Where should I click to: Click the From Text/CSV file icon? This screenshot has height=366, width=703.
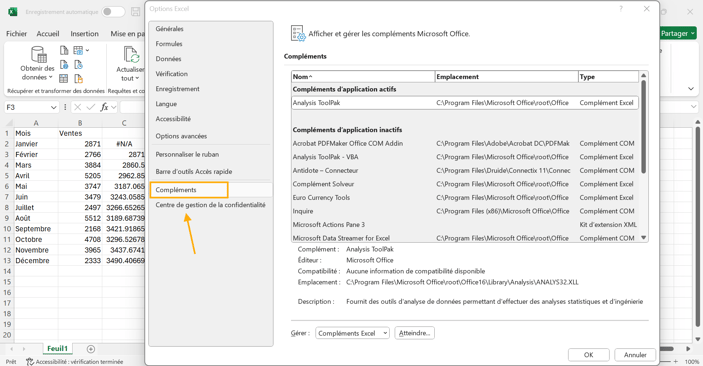(64, 50)
